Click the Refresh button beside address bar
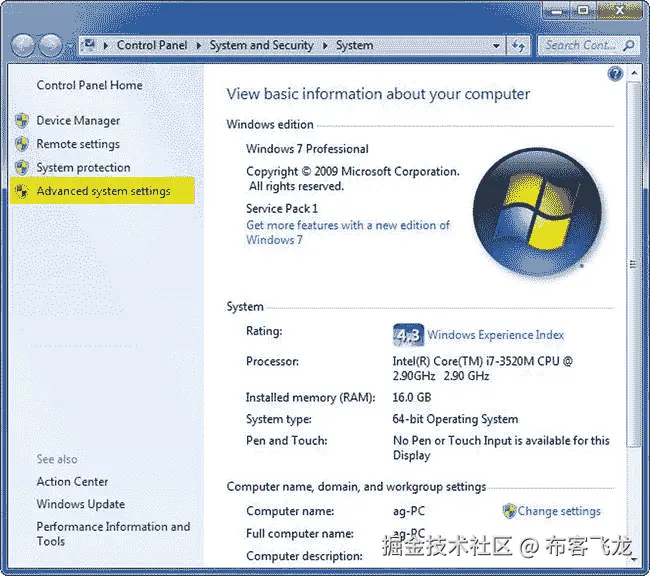The width and height of the screenshot is (650, 576). pyautogui.click(x=518, y=45)
